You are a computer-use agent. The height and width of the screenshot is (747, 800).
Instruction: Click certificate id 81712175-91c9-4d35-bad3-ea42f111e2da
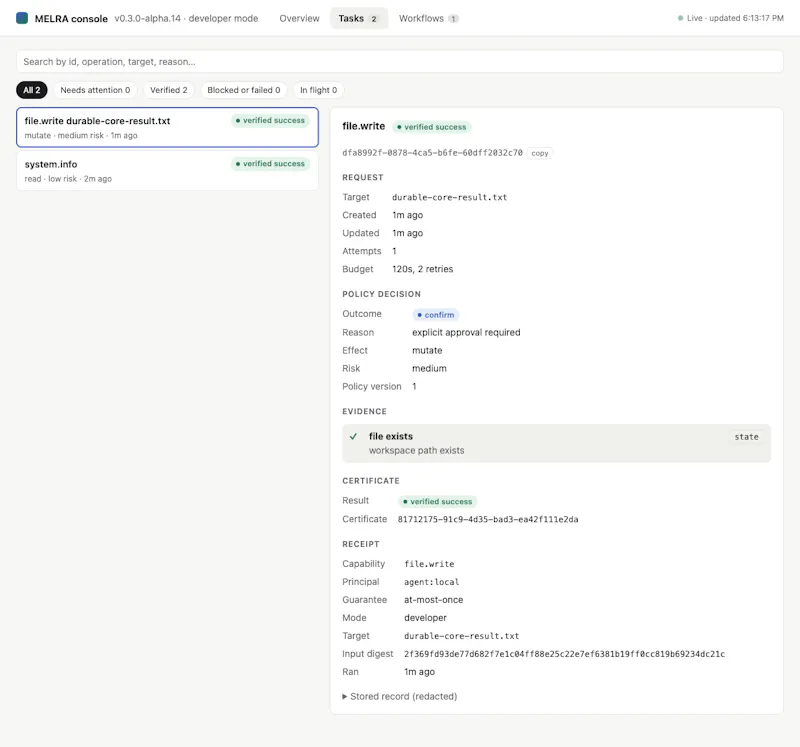click(x=488, y=519)
